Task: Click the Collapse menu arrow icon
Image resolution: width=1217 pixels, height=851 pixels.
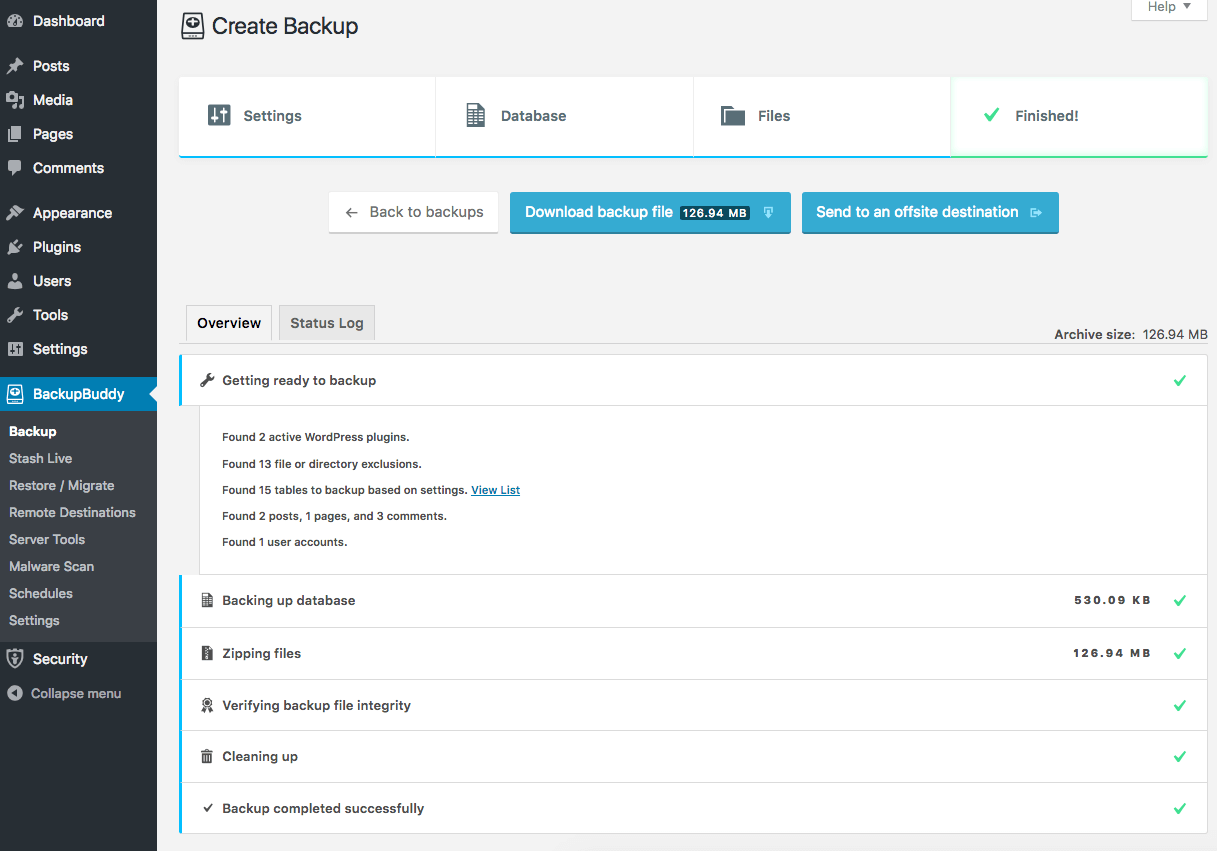Action: click(x=15, y=693)
